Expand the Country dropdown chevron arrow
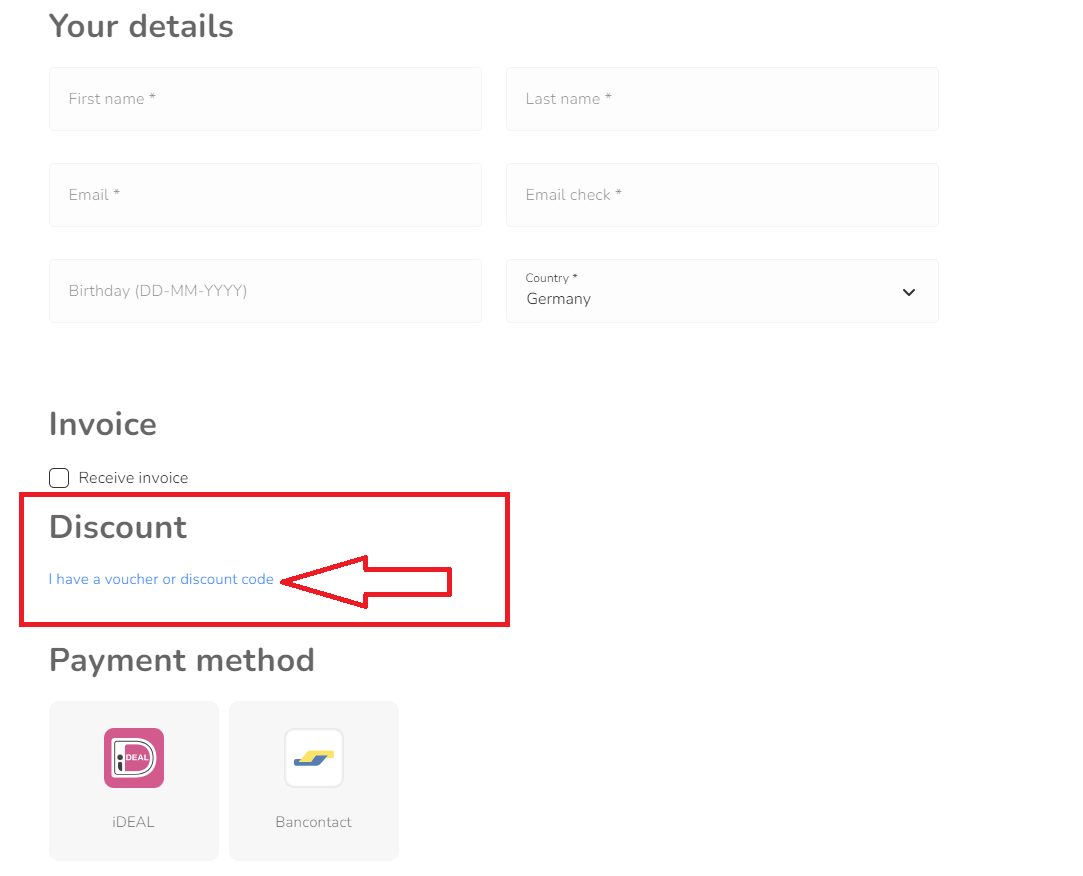The image size is (1083, 876). coord(908,292)
